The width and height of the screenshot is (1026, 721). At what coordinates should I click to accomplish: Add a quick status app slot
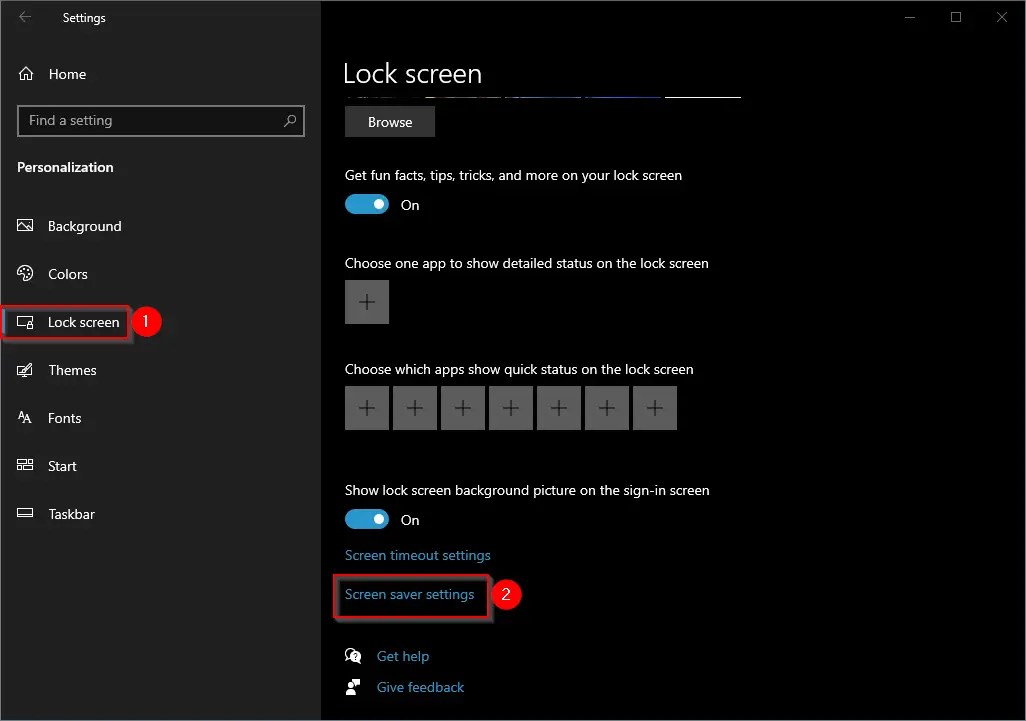click(366, 408)
